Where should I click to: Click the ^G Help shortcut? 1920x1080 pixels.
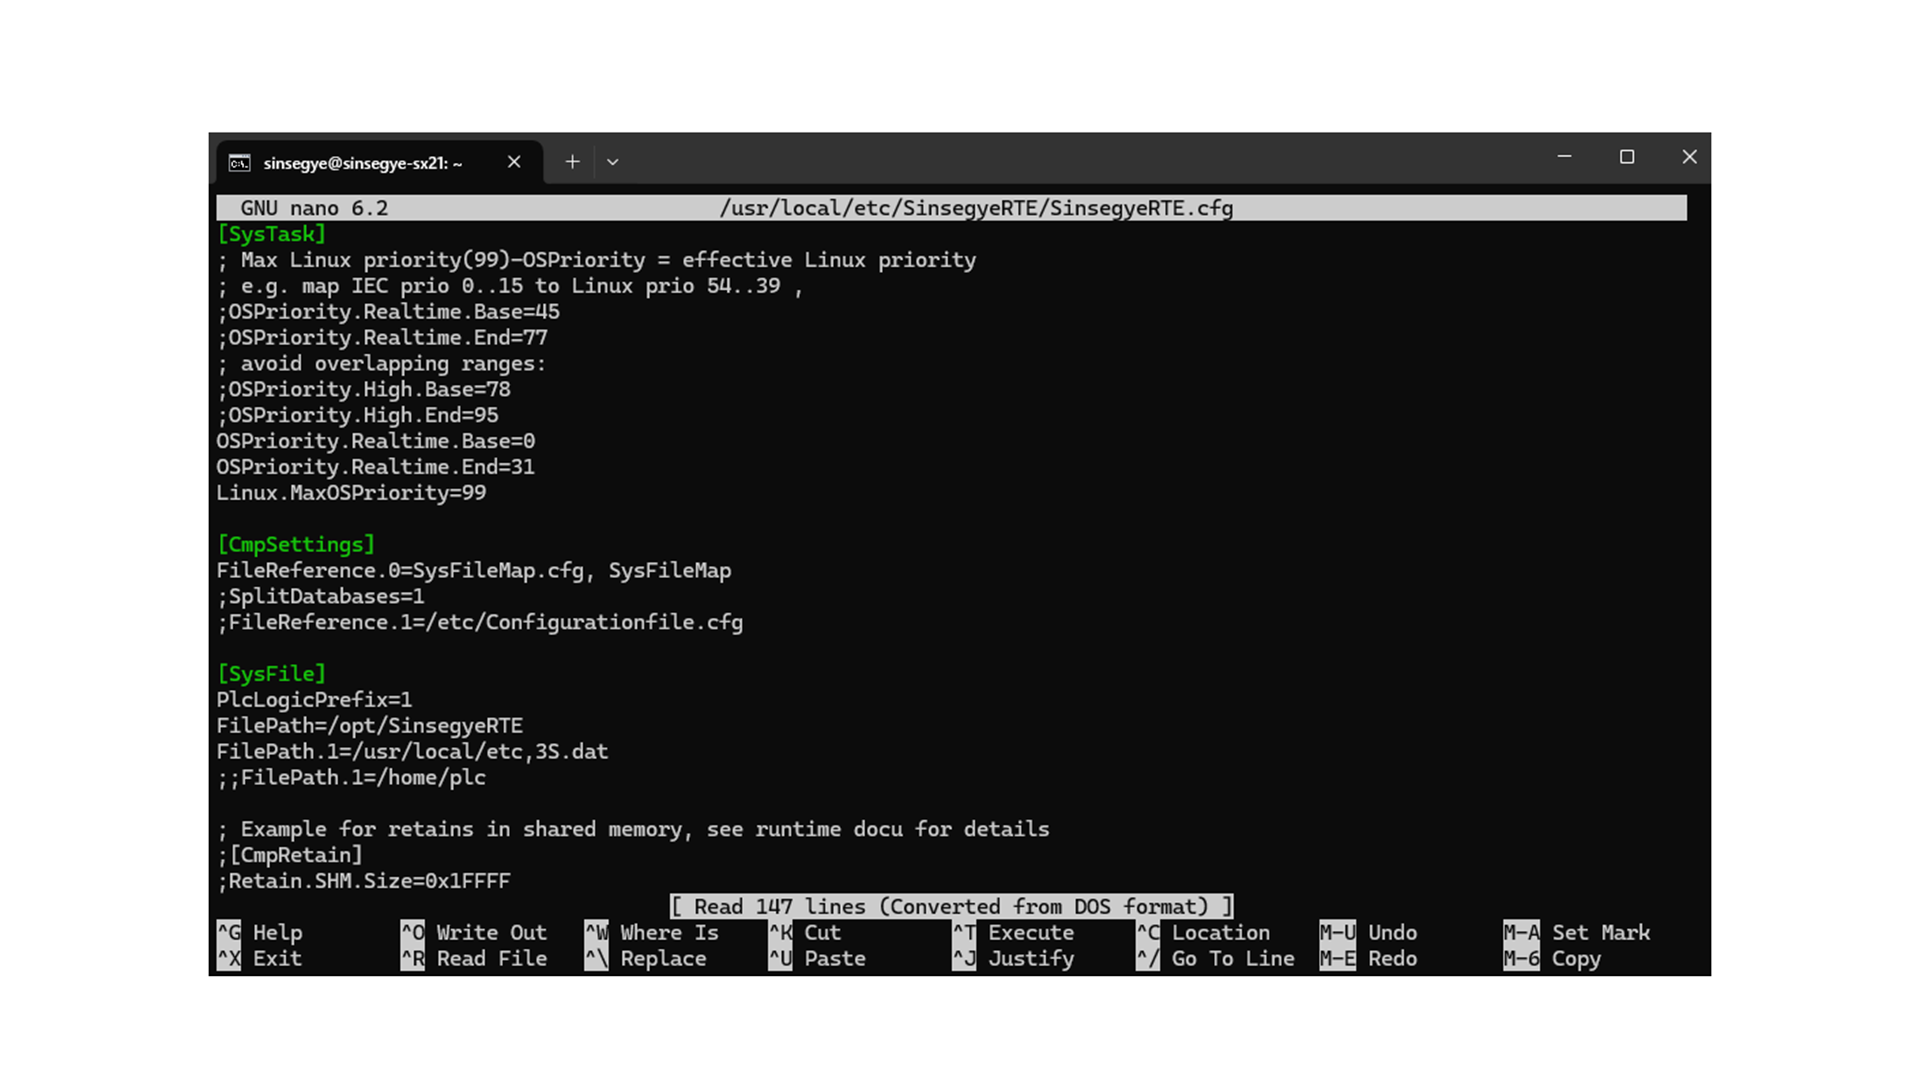click(x=260, y=932)
